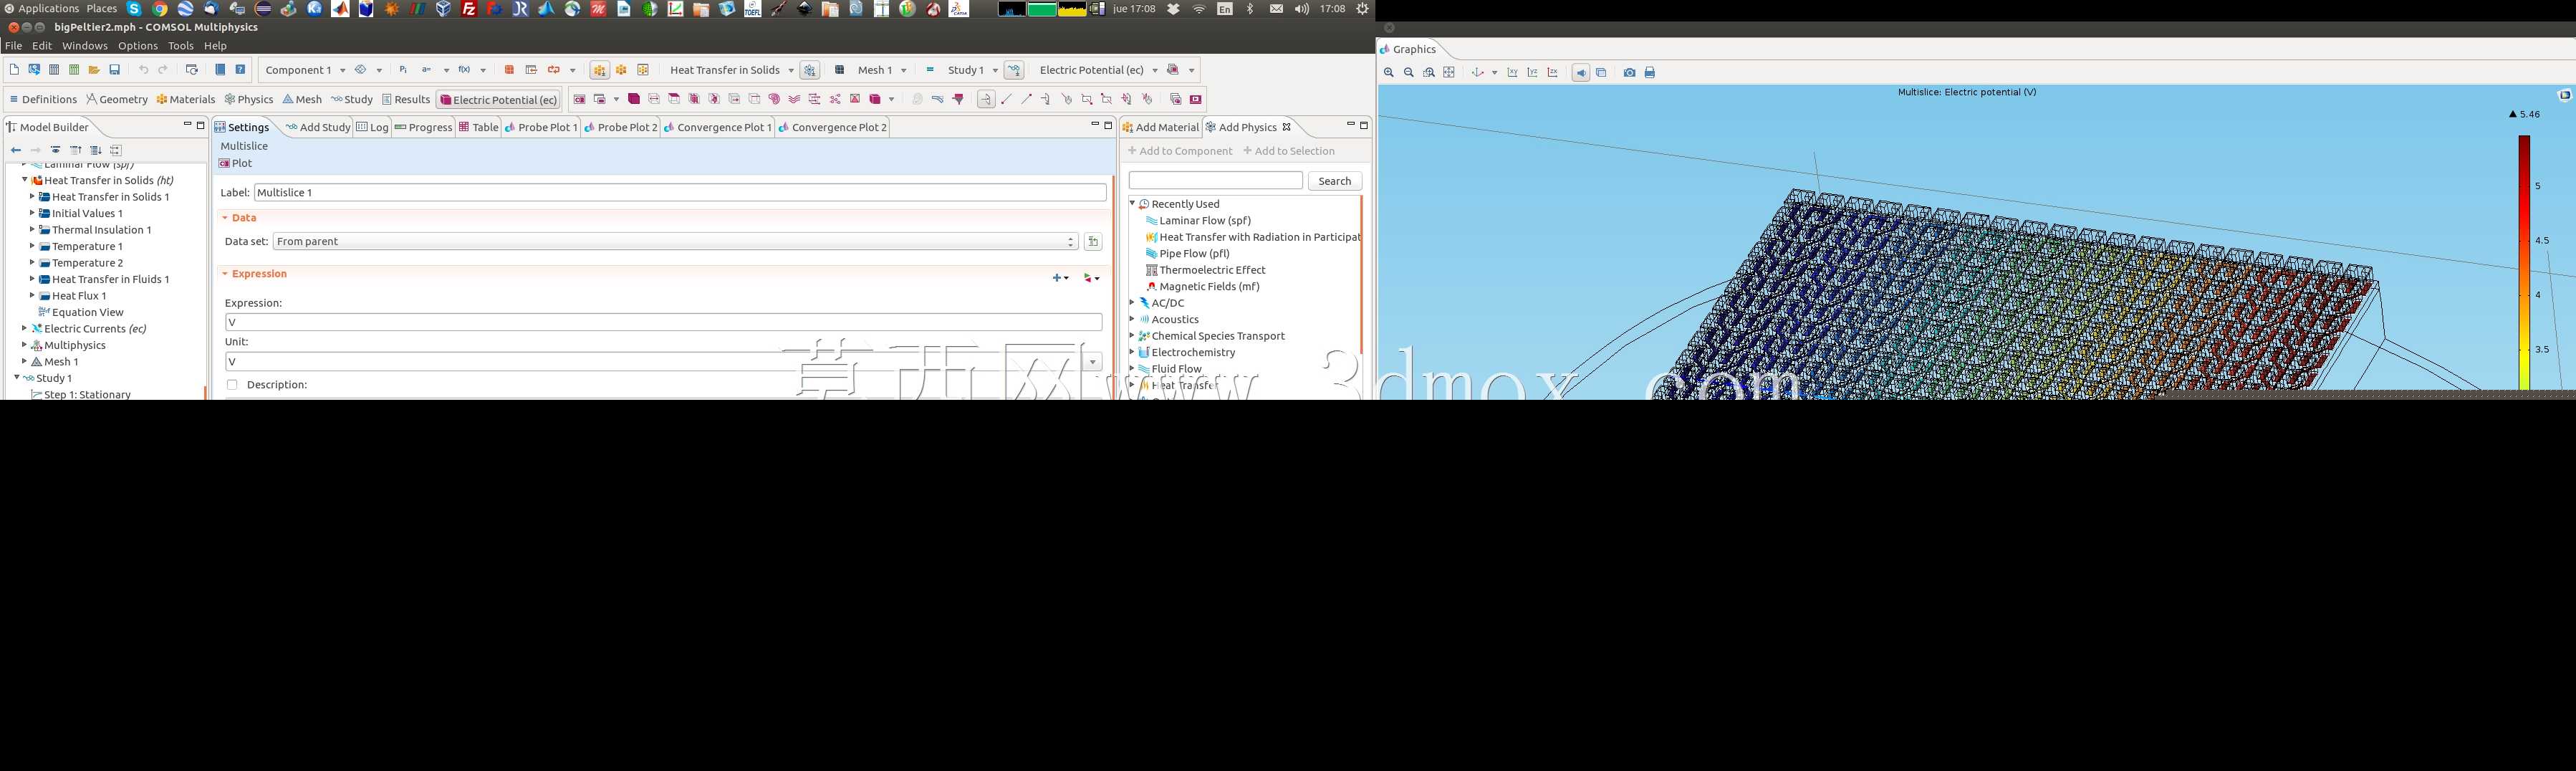Viewport: 2576px width, 771px height.
Task: Click the Compute equals icon before Study 1
Action: (x=930, y=70)
